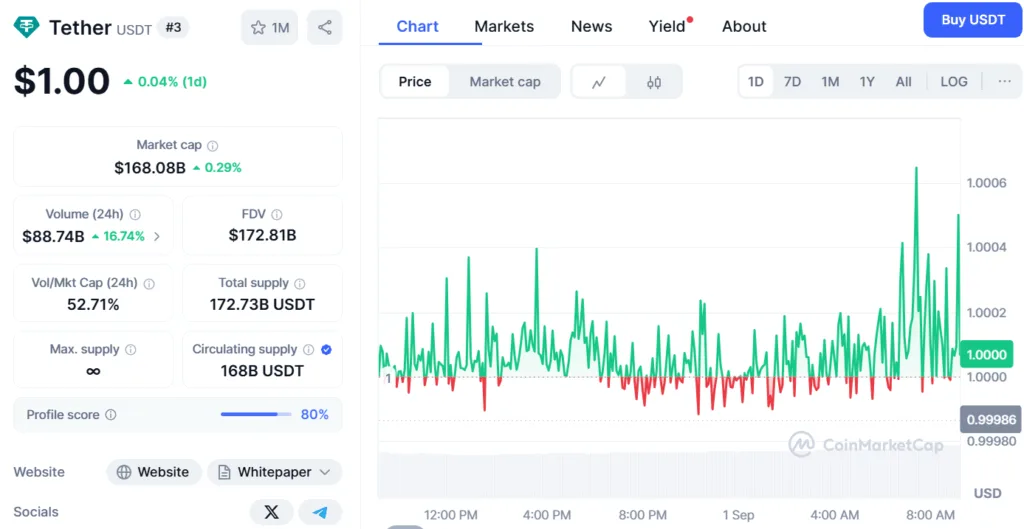Switch to the Yield tab
Image resolution: width=1024 pixels, height=529 pixels.
pos(667,26)
